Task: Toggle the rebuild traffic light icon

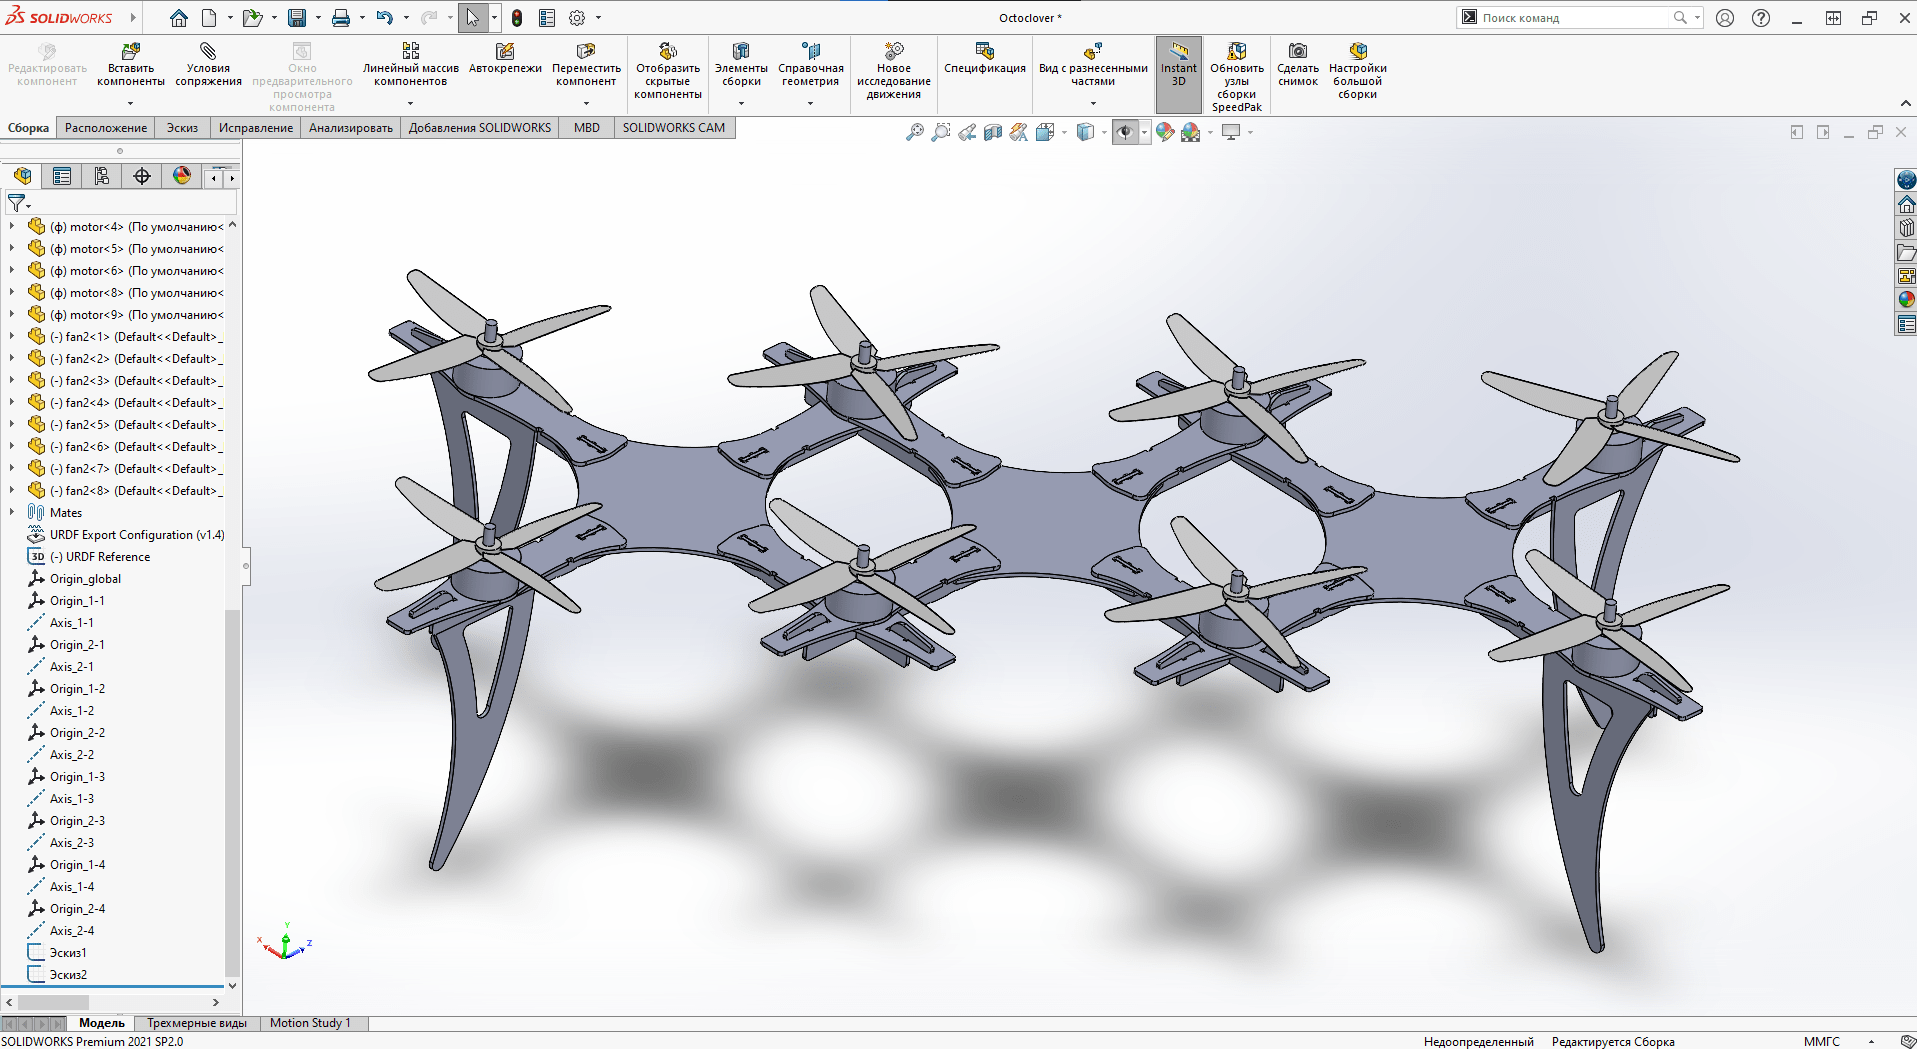Action: 517,18
